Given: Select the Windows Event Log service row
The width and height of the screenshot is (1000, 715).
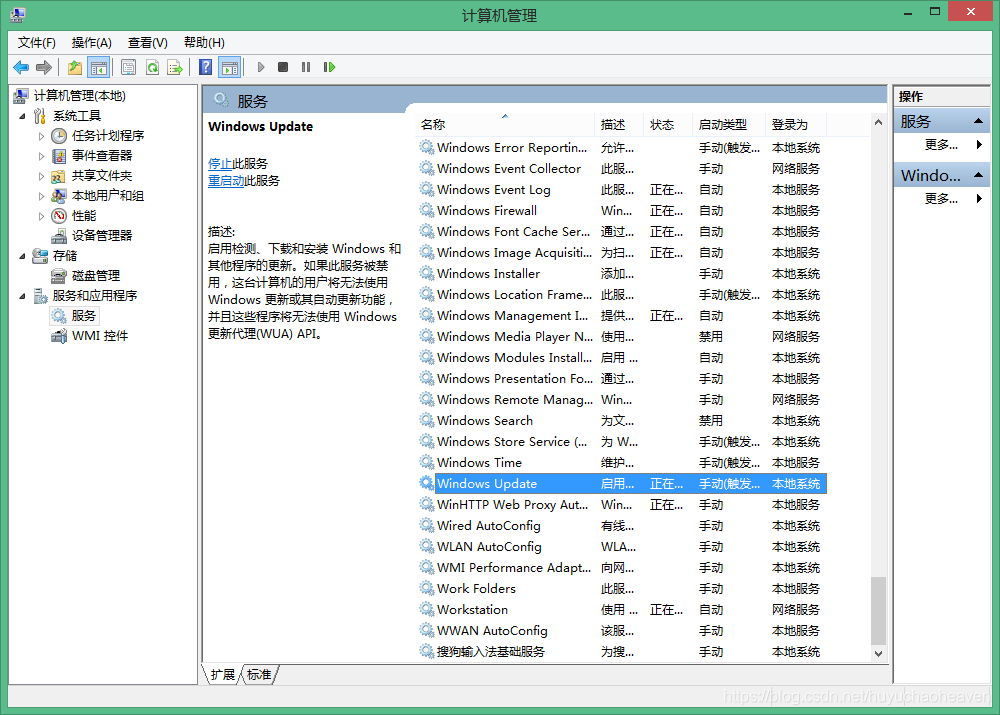Looking at the screenshot, I should (622, 189).
